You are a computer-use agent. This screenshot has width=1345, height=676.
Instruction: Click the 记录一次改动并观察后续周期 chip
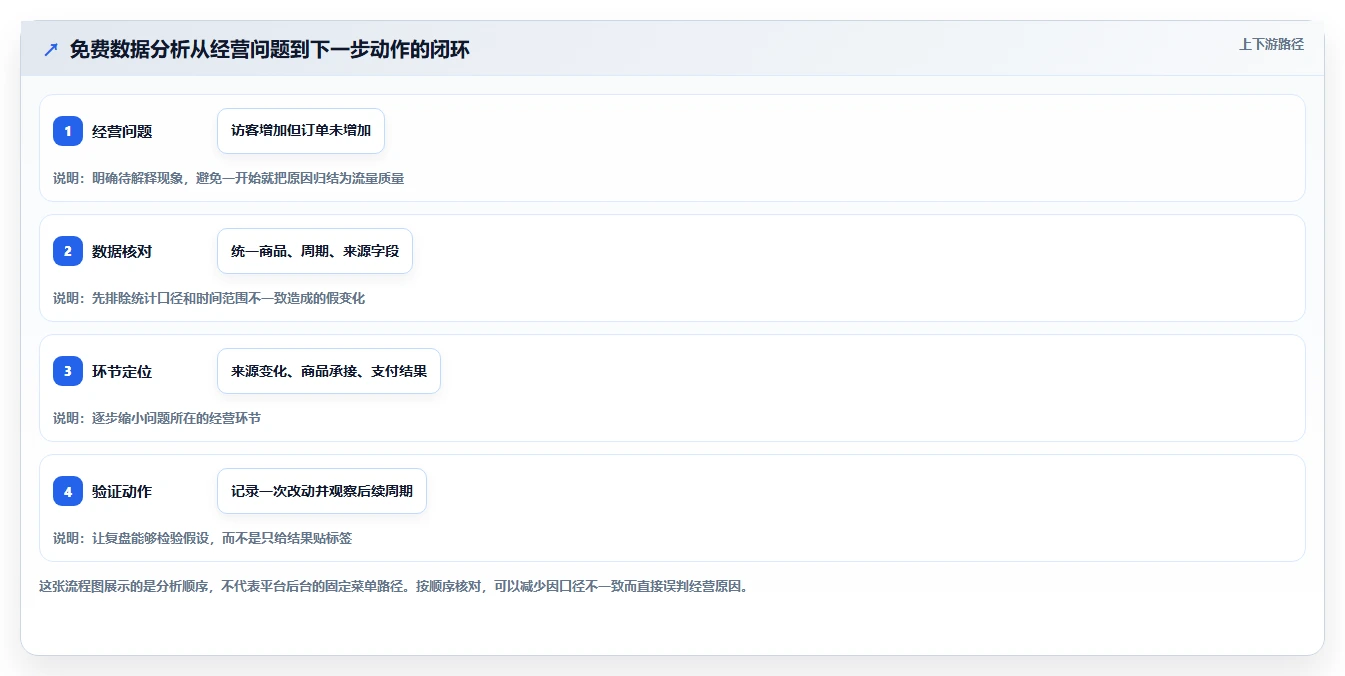point(322,491)
